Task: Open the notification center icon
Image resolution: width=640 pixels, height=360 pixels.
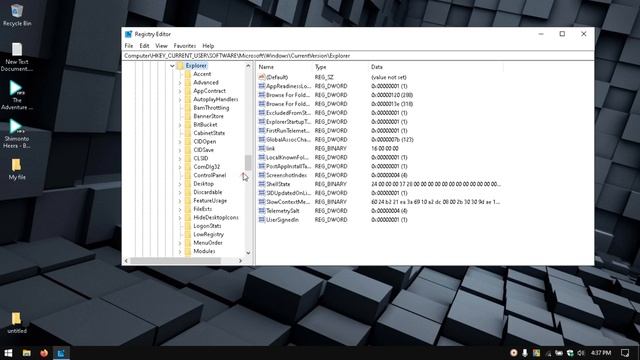Action: click(625, 353)
